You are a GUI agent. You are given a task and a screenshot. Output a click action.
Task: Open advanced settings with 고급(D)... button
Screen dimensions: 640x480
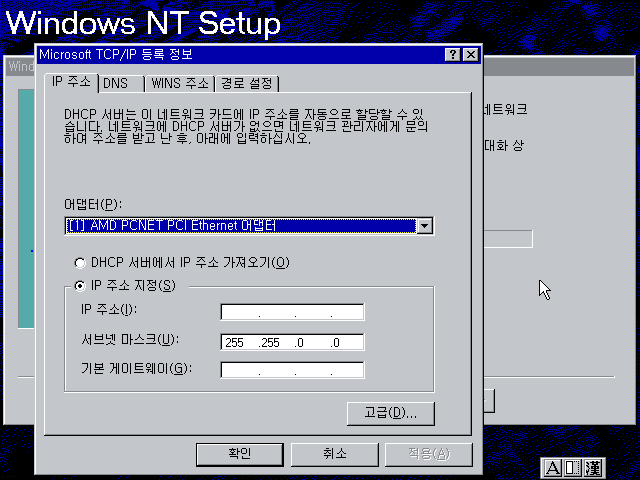click(391, 413)
